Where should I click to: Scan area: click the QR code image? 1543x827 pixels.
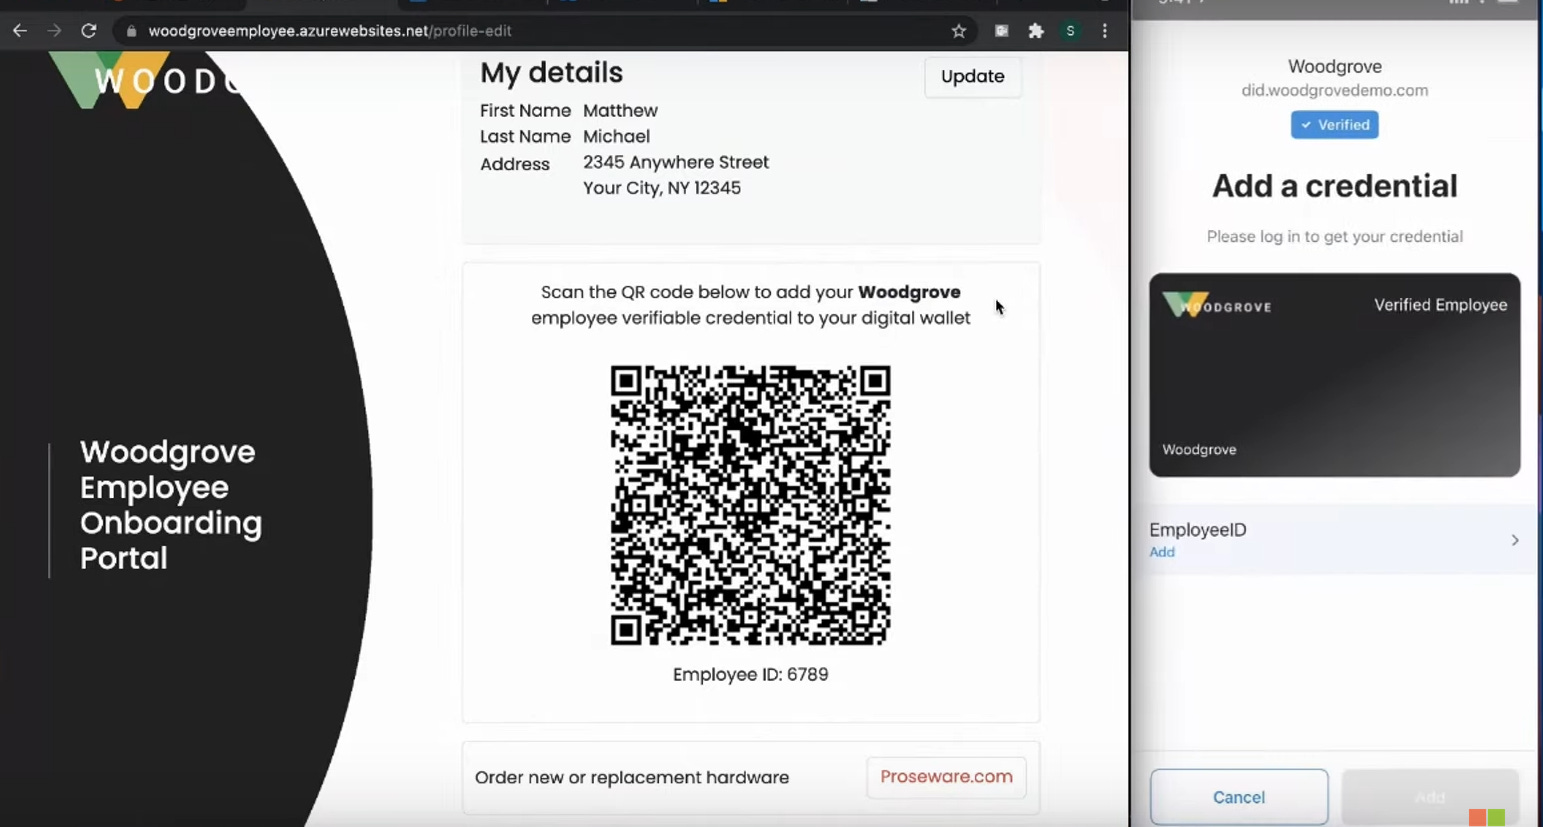tap(750, 505)
